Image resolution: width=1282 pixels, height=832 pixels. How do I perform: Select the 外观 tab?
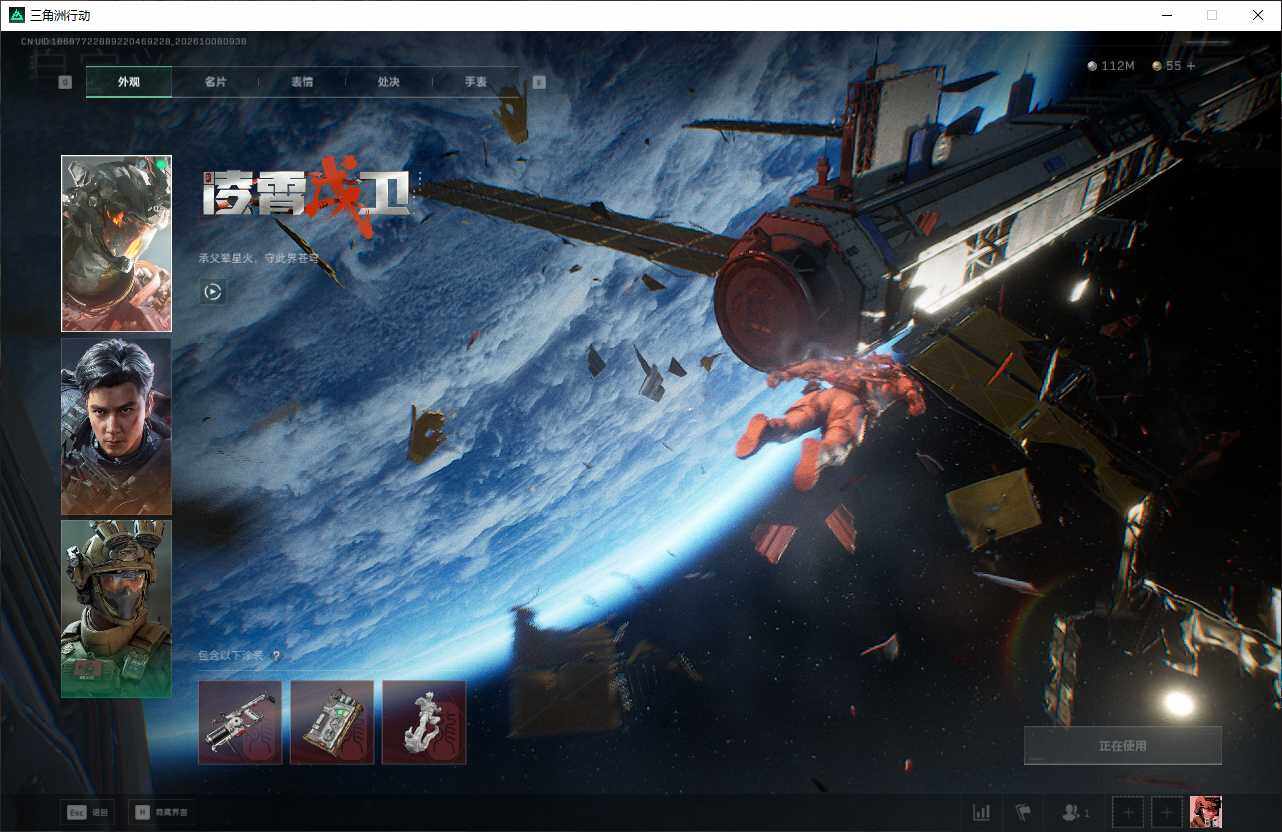(129, 82)
